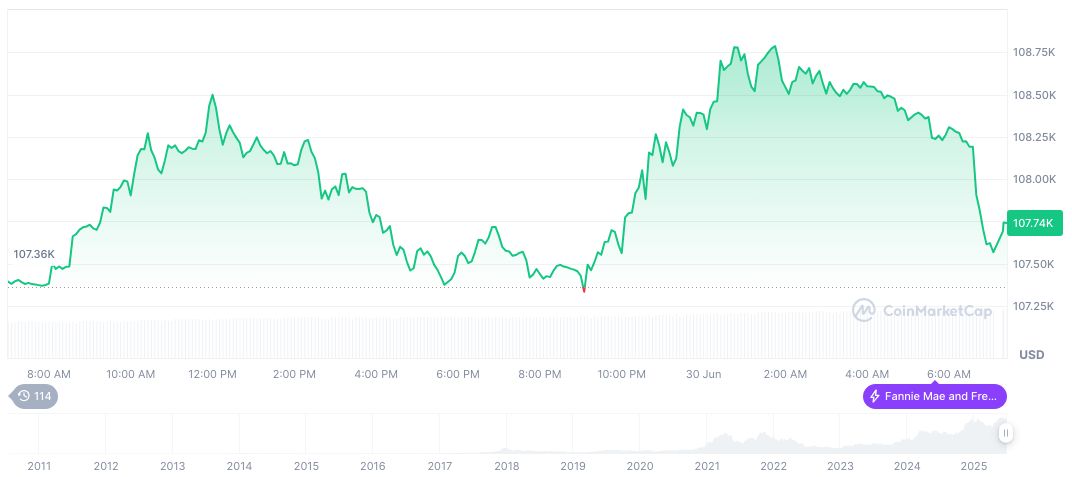Click the 12:00 PM time axis label
Screen dimensions: 1072x477
[x=212, y=374]
